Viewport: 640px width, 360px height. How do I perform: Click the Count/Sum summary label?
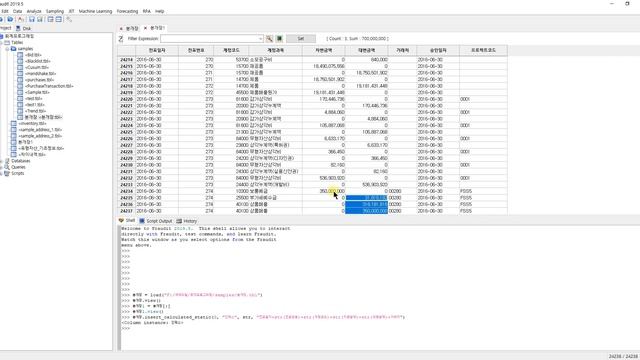(x=358, y=38)
